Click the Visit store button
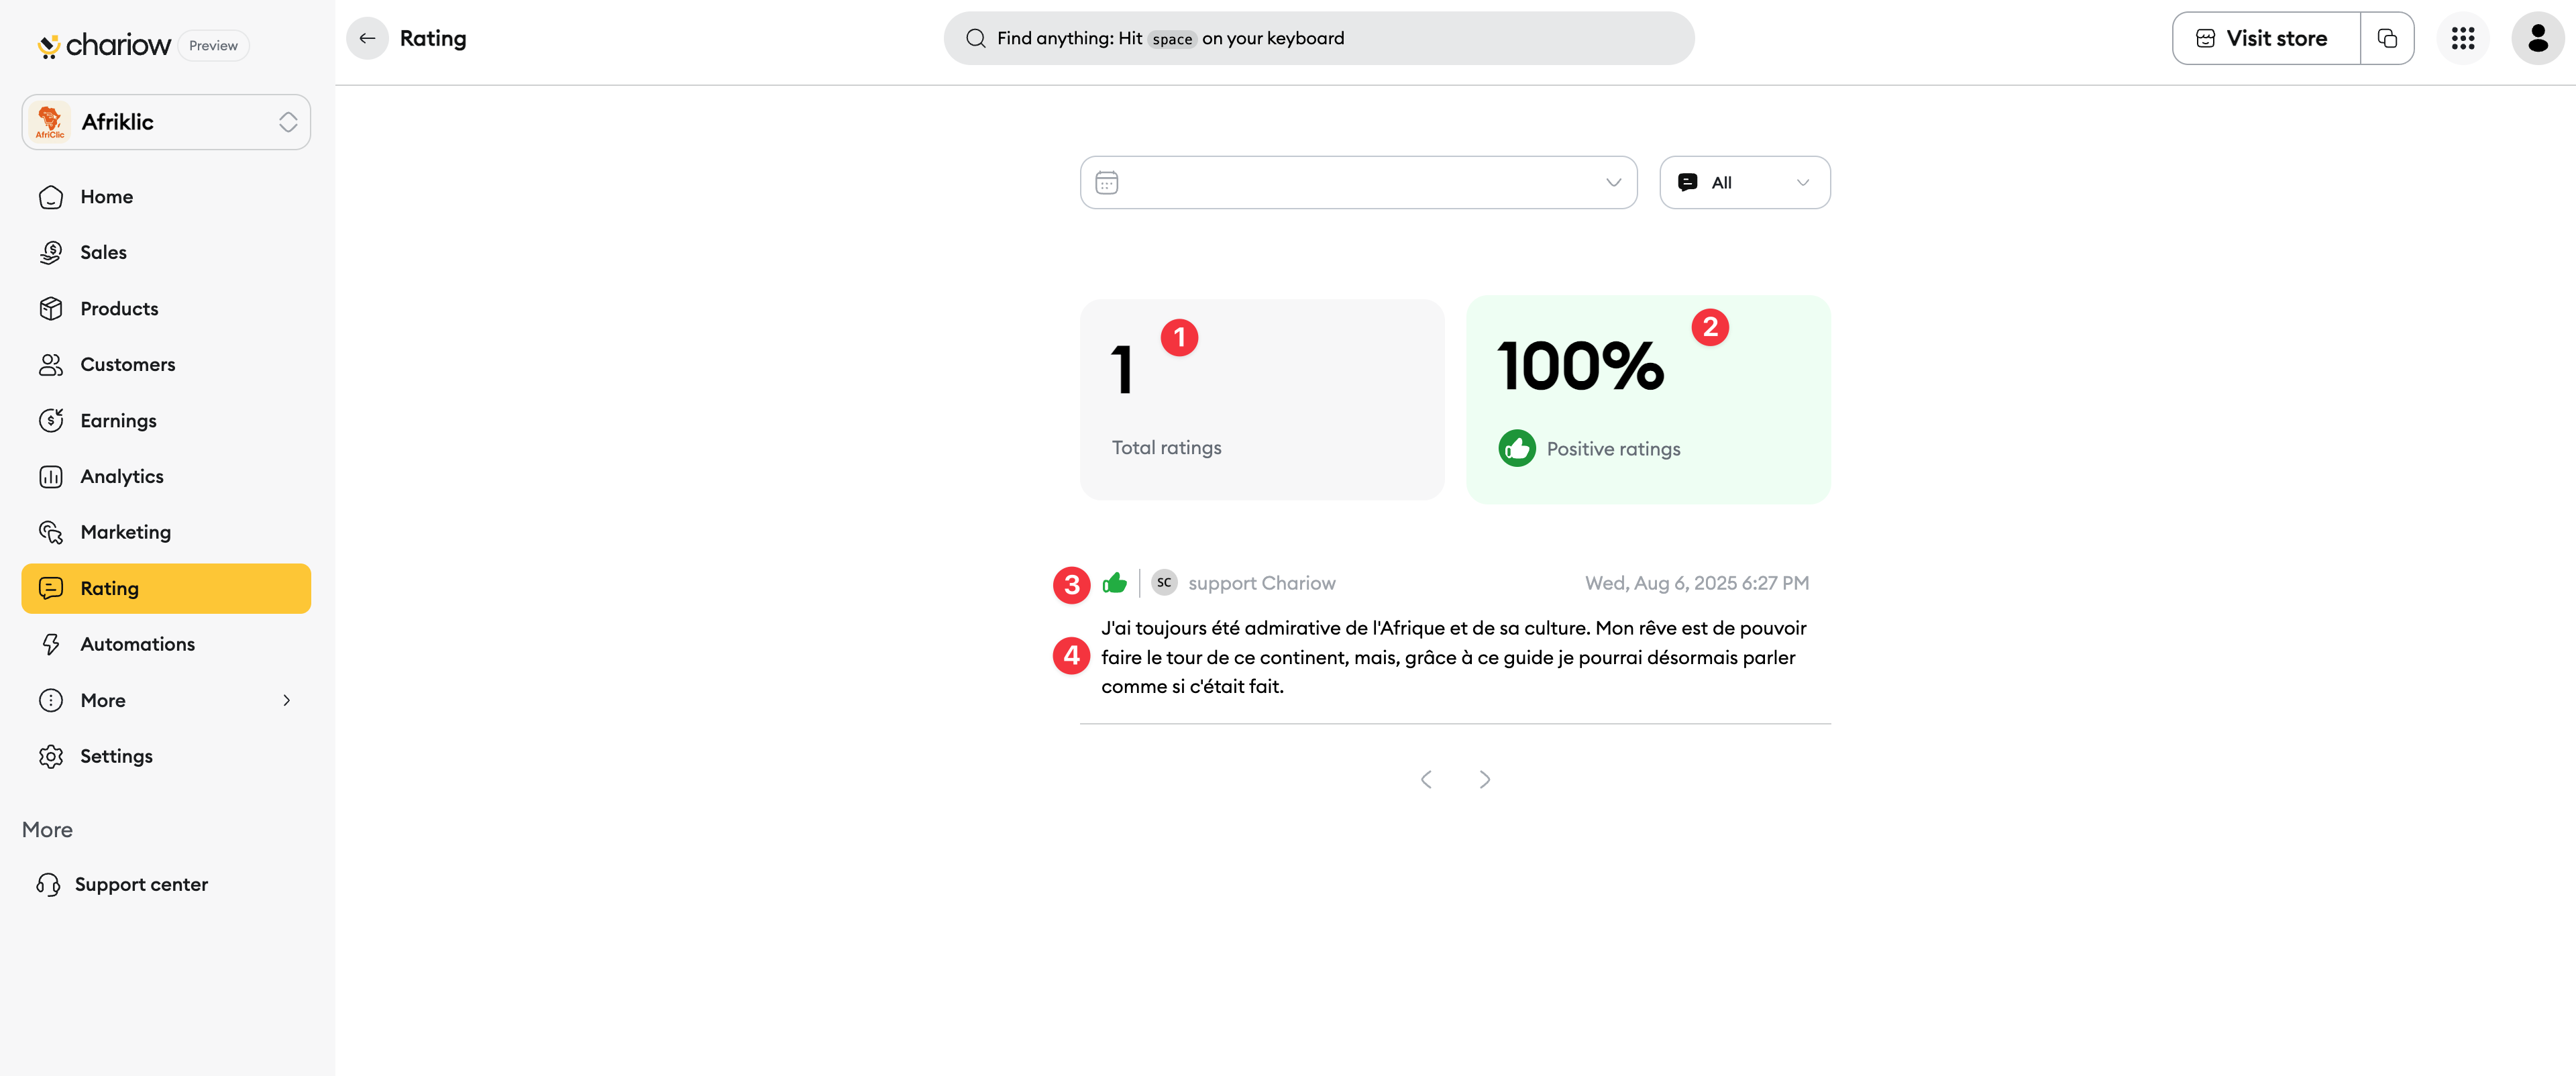This screenshot has width=2576, height=1076. click(2266, 38)
